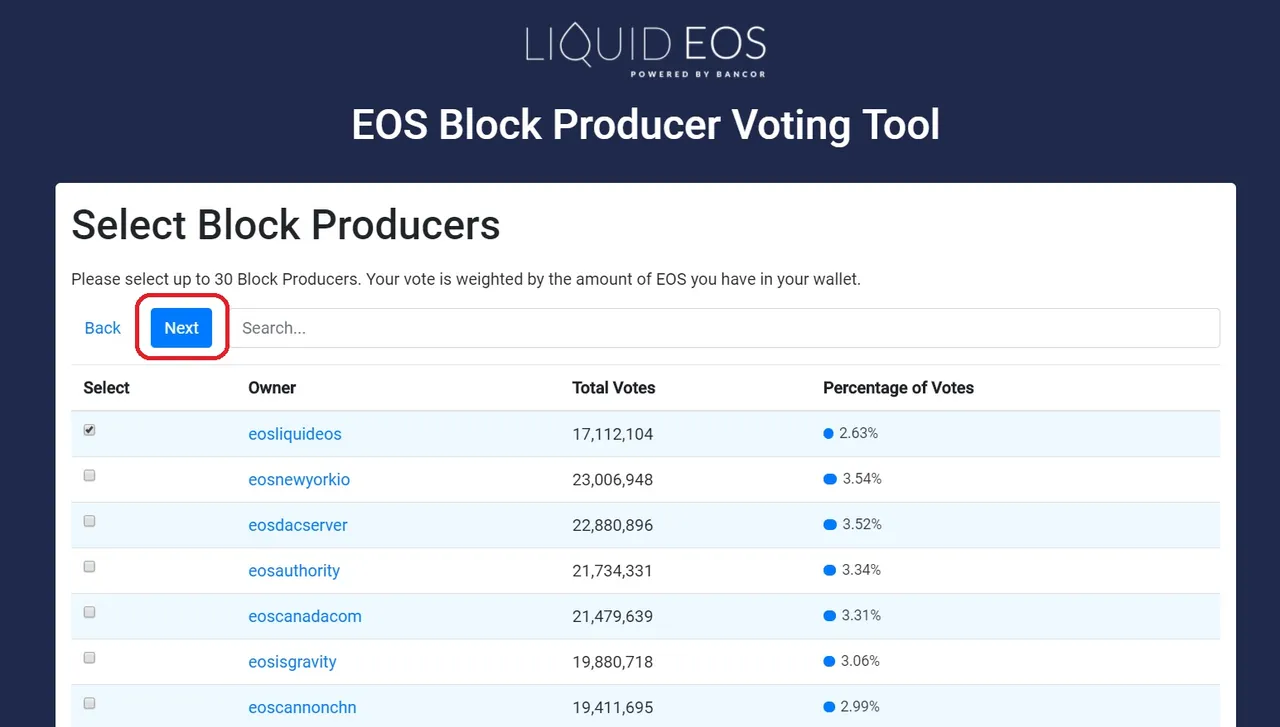Open the eosliquideos owner link
Screen dimensions: 1280x727
[x=295, y=434]
